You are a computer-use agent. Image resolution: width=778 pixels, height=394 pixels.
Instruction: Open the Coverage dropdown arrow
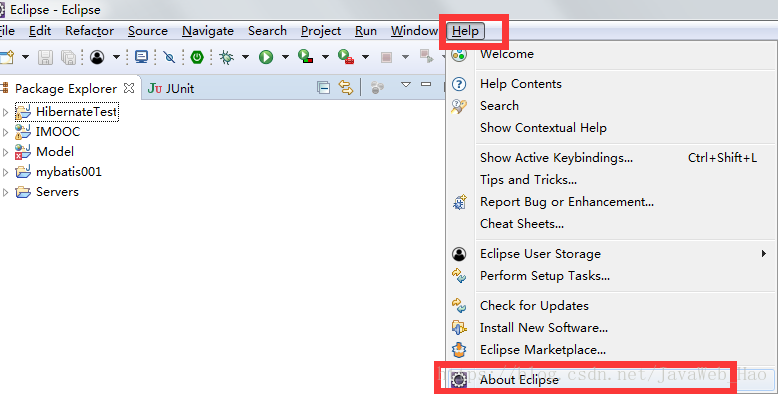point(325,57)
